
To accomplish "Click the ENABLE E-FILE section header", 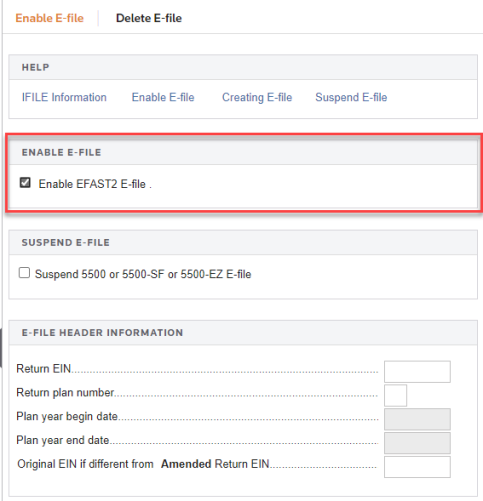I will coord(243,152).
